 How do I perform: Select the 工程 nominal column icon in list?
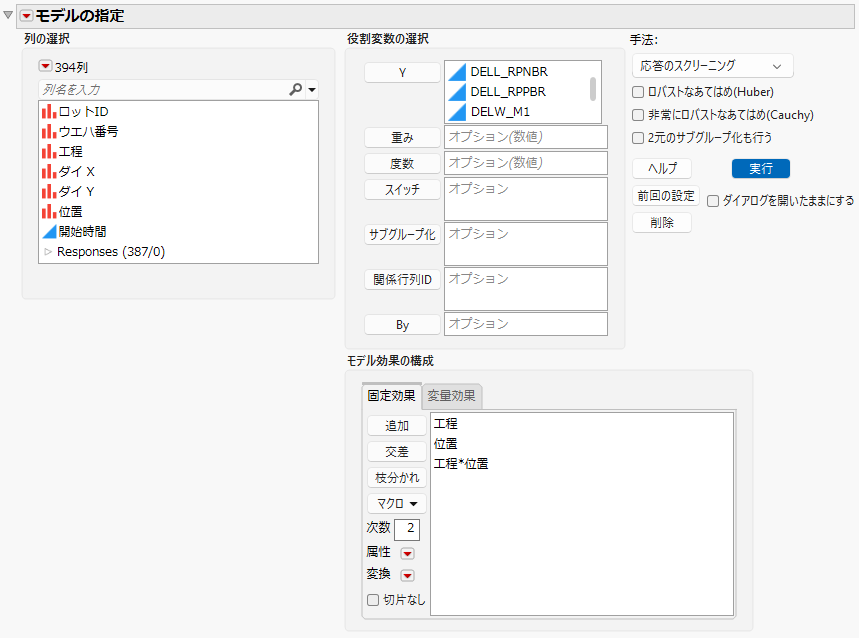click(49, 152)
